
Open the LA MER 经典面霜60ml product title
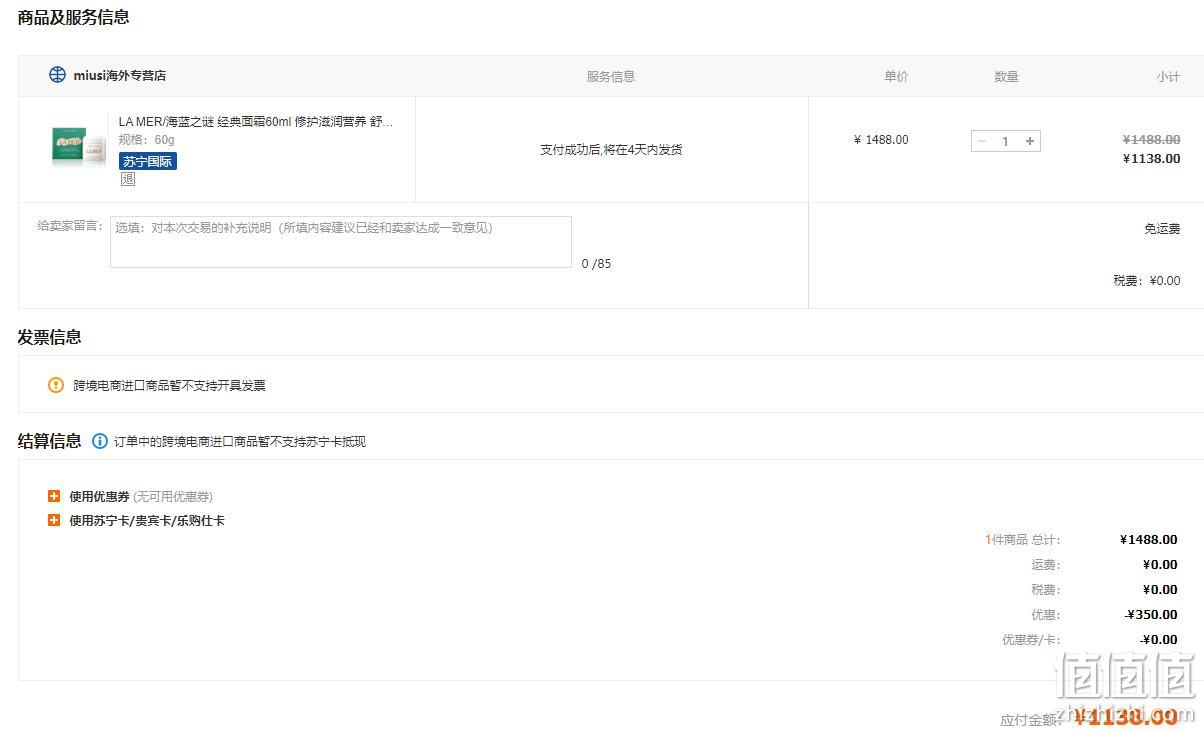[256, 122]
